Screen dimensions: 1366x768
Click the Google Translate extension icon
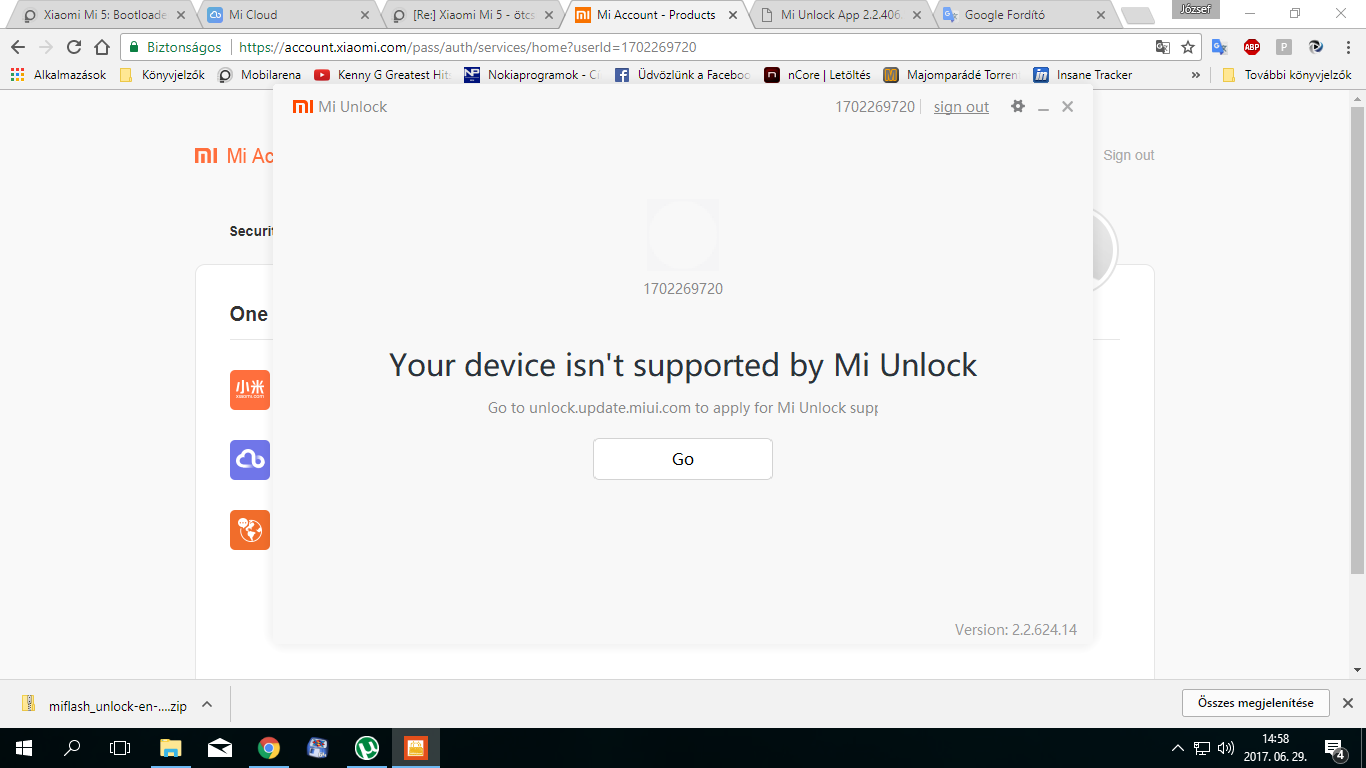click(x=1219, y=47)
